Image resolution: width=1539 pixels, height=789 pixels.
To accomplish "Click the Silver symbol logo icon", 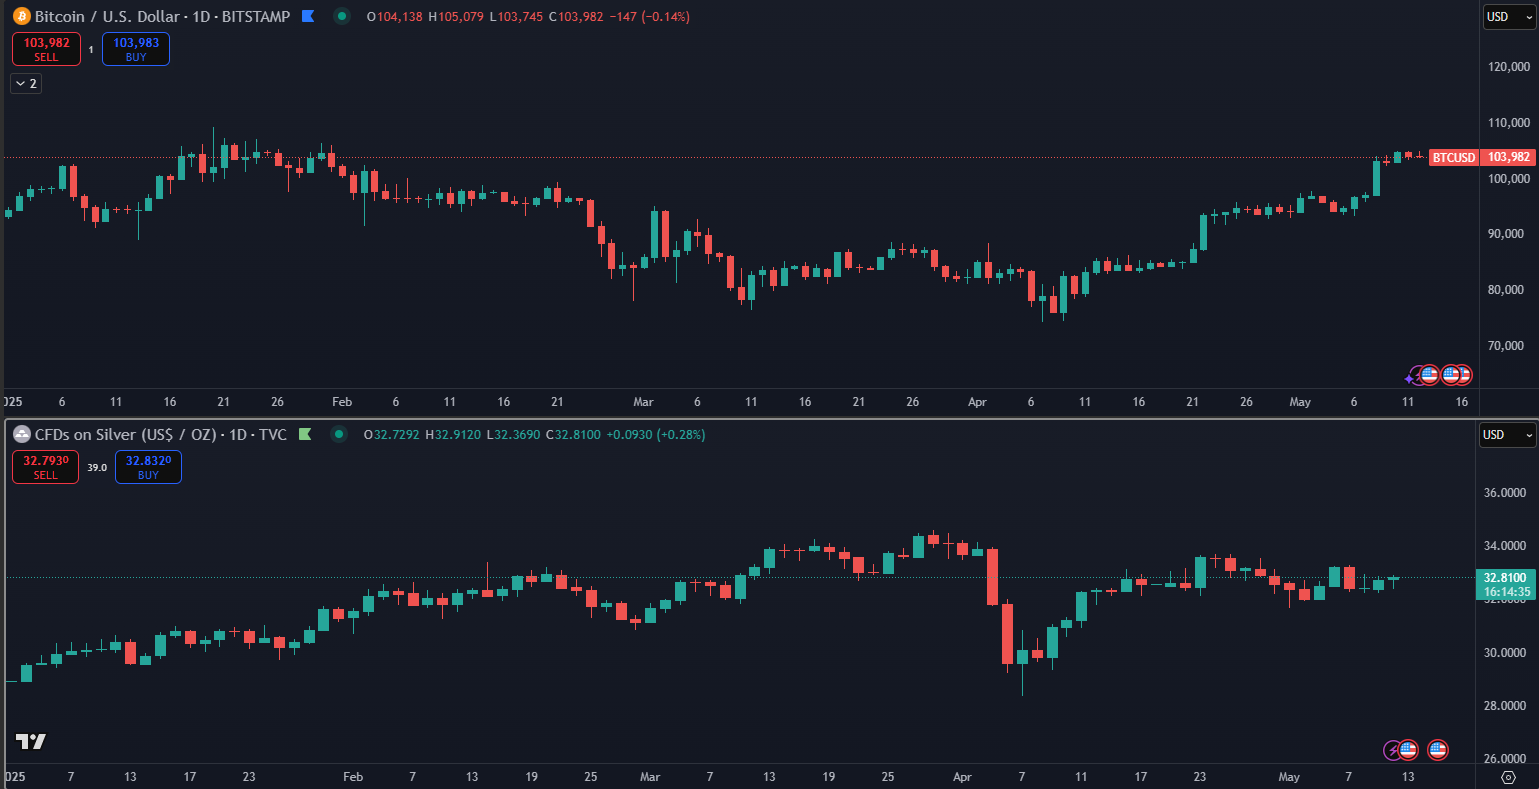I will (x=21, y=435).
